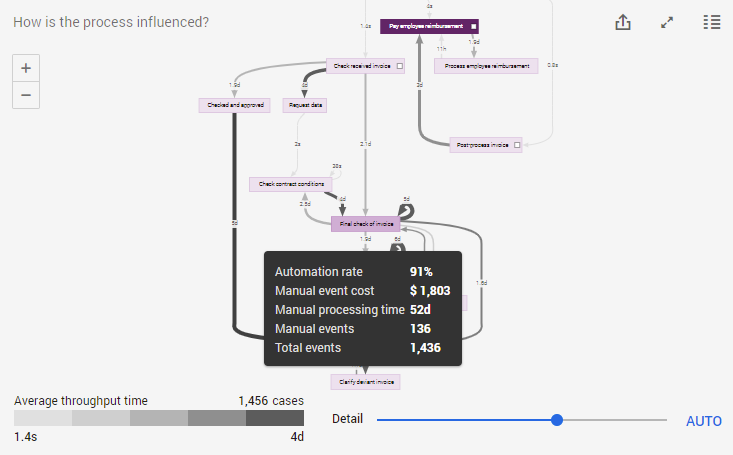The image size is (733, 455).
Task: Click the darkest throughput time legend swatch
Action: point(275,420)
